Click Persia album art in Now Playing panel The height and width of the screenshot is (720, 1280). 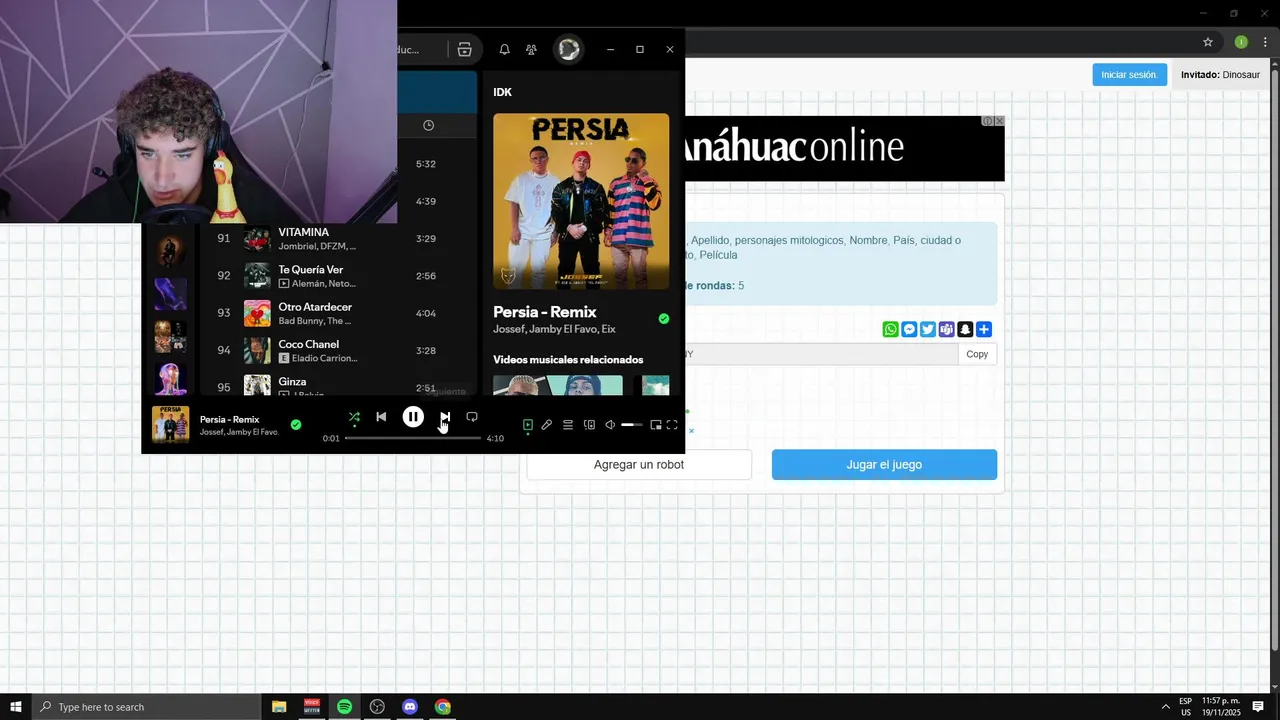(x=581, y=201)
